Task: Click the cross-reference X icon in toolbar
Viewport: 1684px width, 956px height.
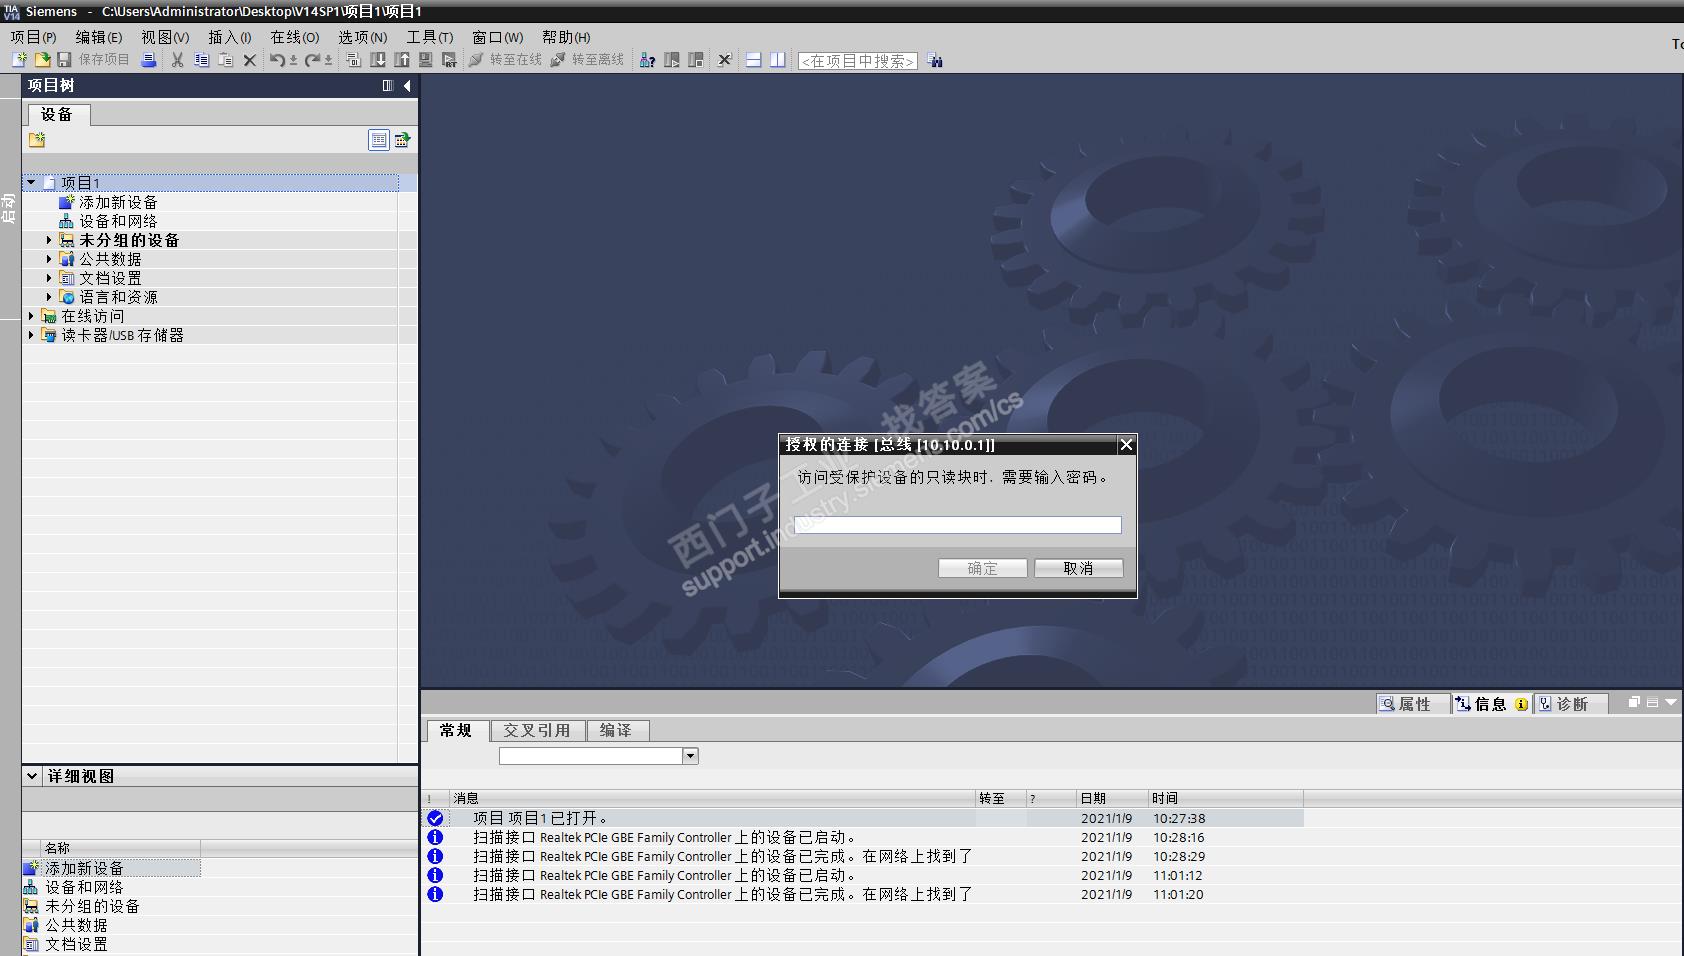Action: [x=725, y=60]
